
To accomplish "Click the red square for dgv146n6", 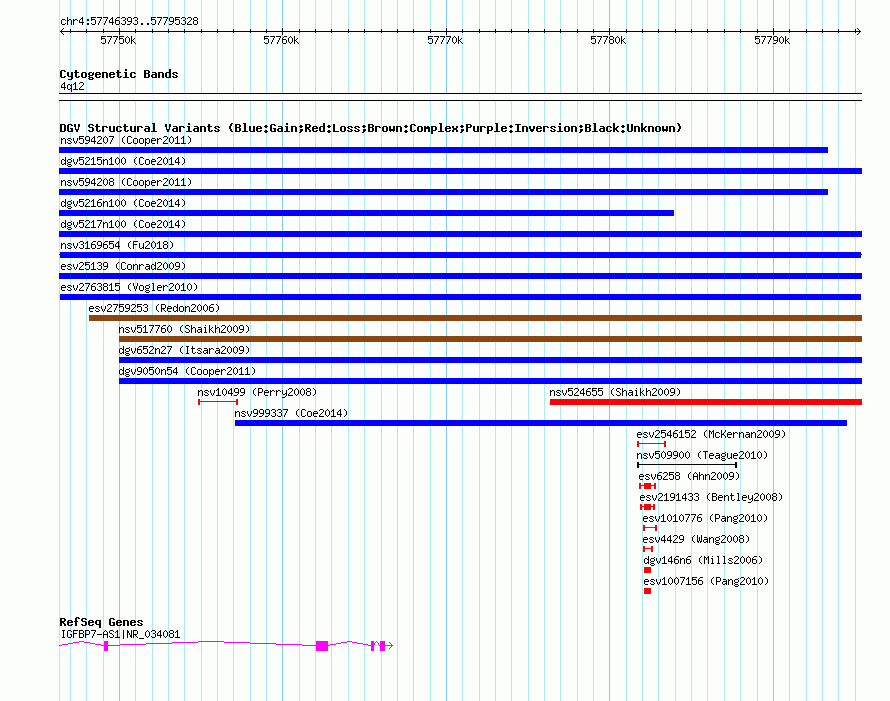I will pyautogui.click(x=648, y=570).
